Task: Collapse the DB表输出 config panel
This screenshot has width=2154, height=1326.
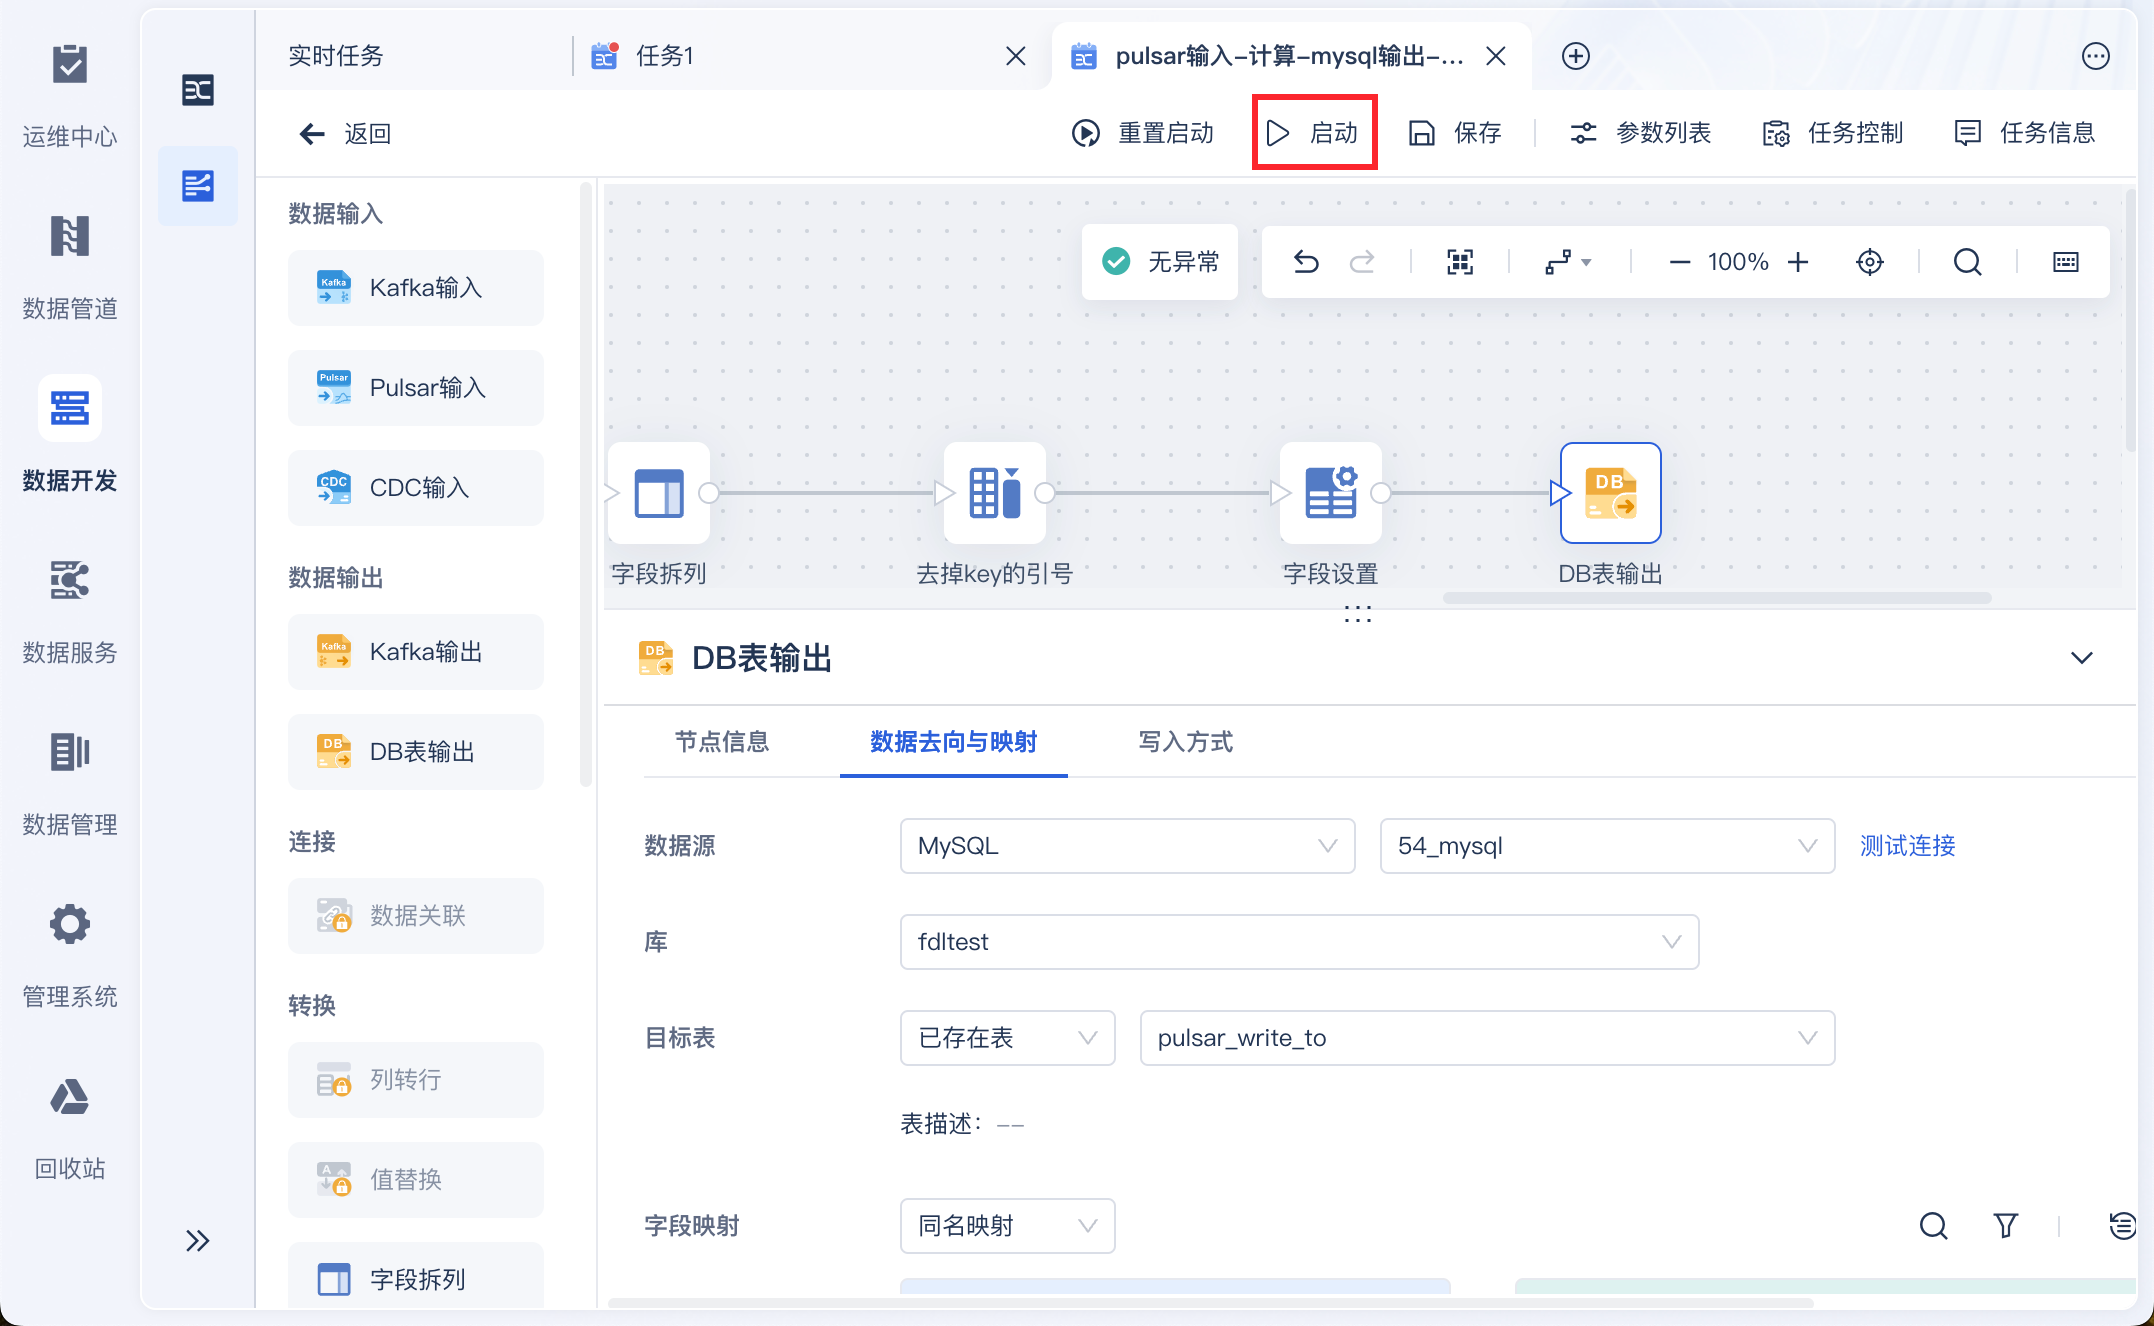Action: pyautogui.click(x=2081, y=658)
